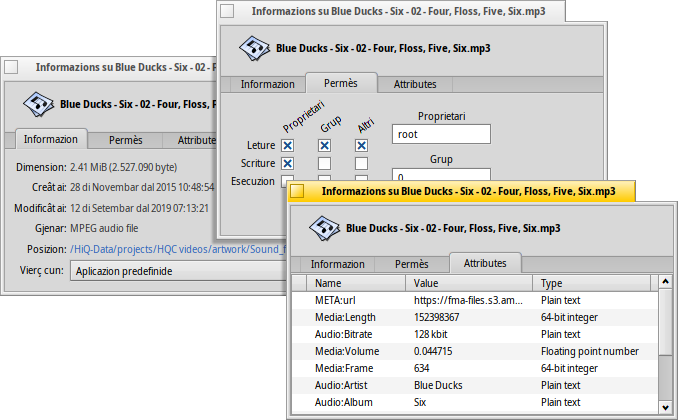
Task: Click the Proprietari field containing root
Action: [x=440, y=134]
